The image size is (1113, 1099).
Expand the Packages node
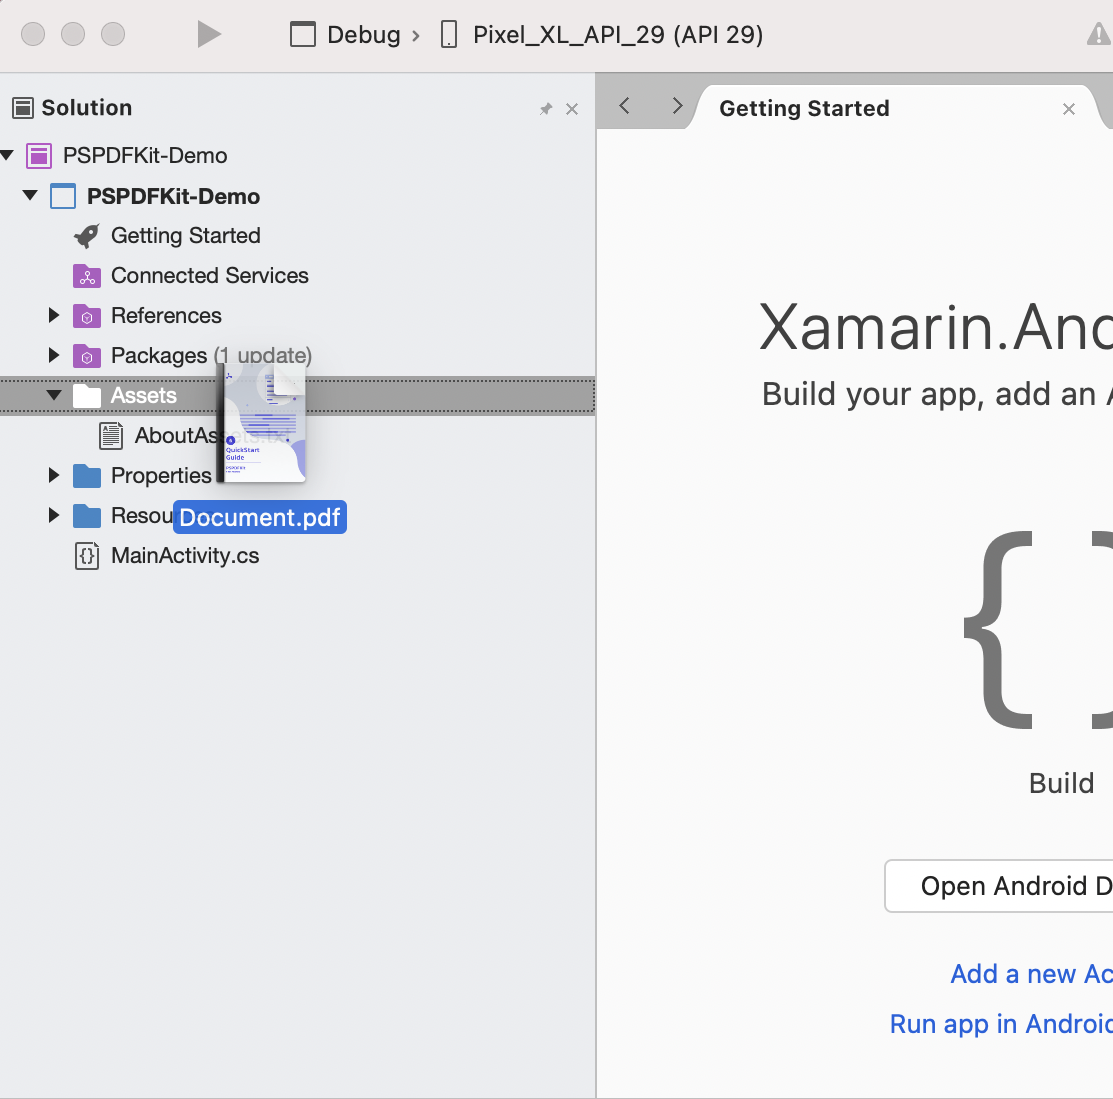tap(53, 354)
